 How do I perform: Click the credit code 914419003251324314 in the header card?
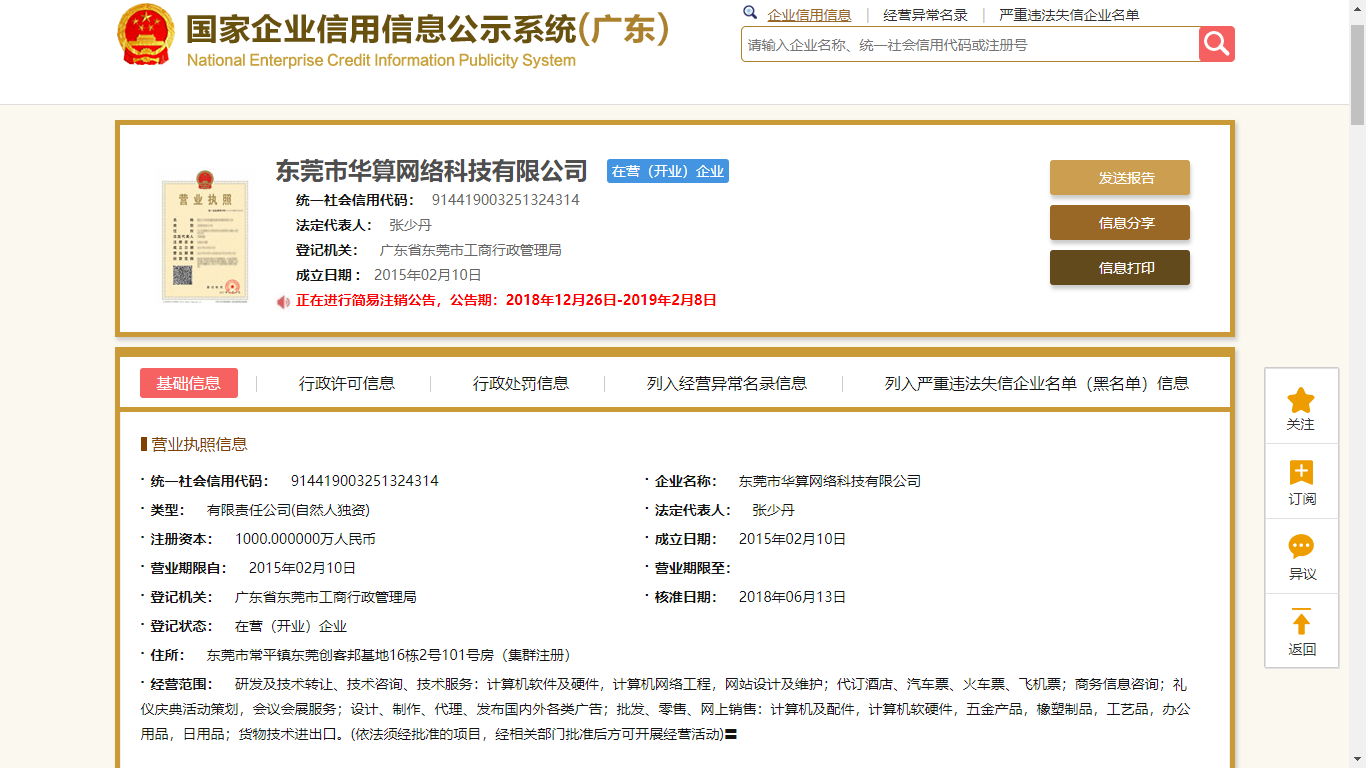pyautogui.click(x=506, y=200)
